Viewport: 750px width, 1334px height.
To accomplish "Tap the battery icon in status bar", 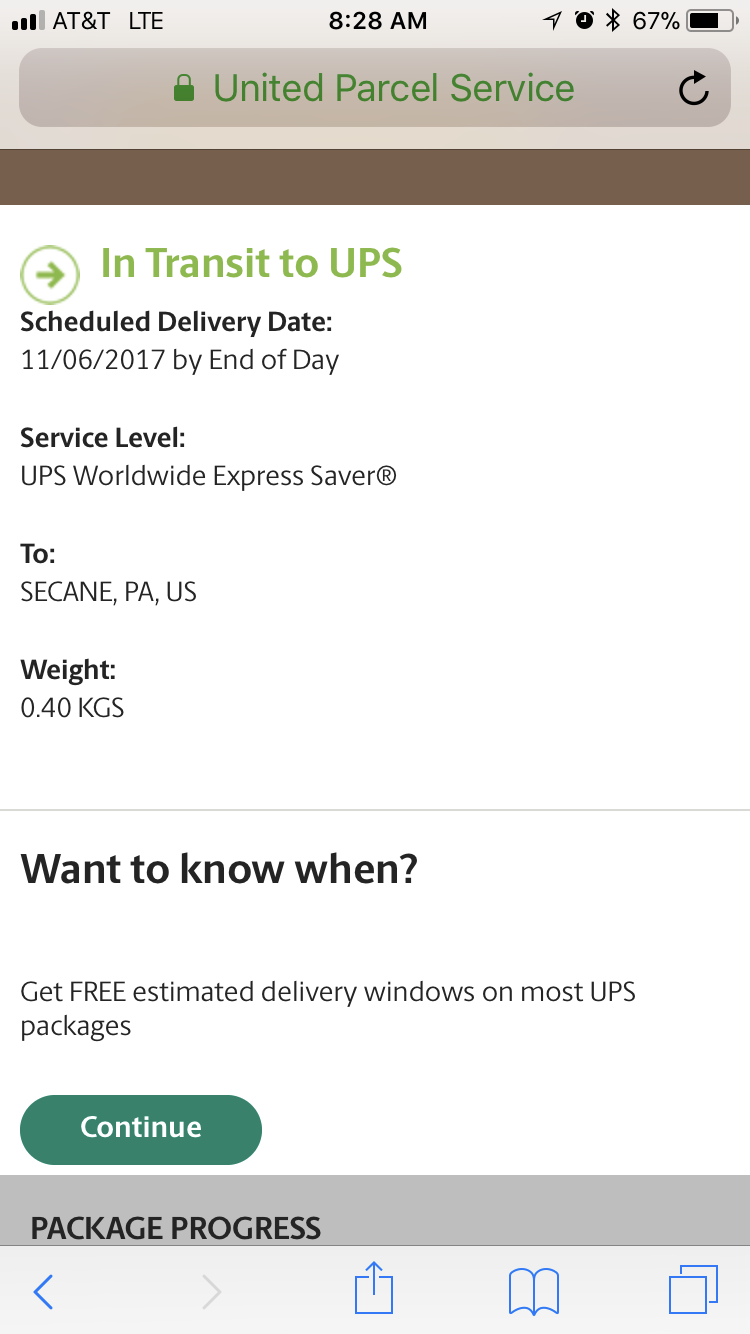I will coord(711,21).
